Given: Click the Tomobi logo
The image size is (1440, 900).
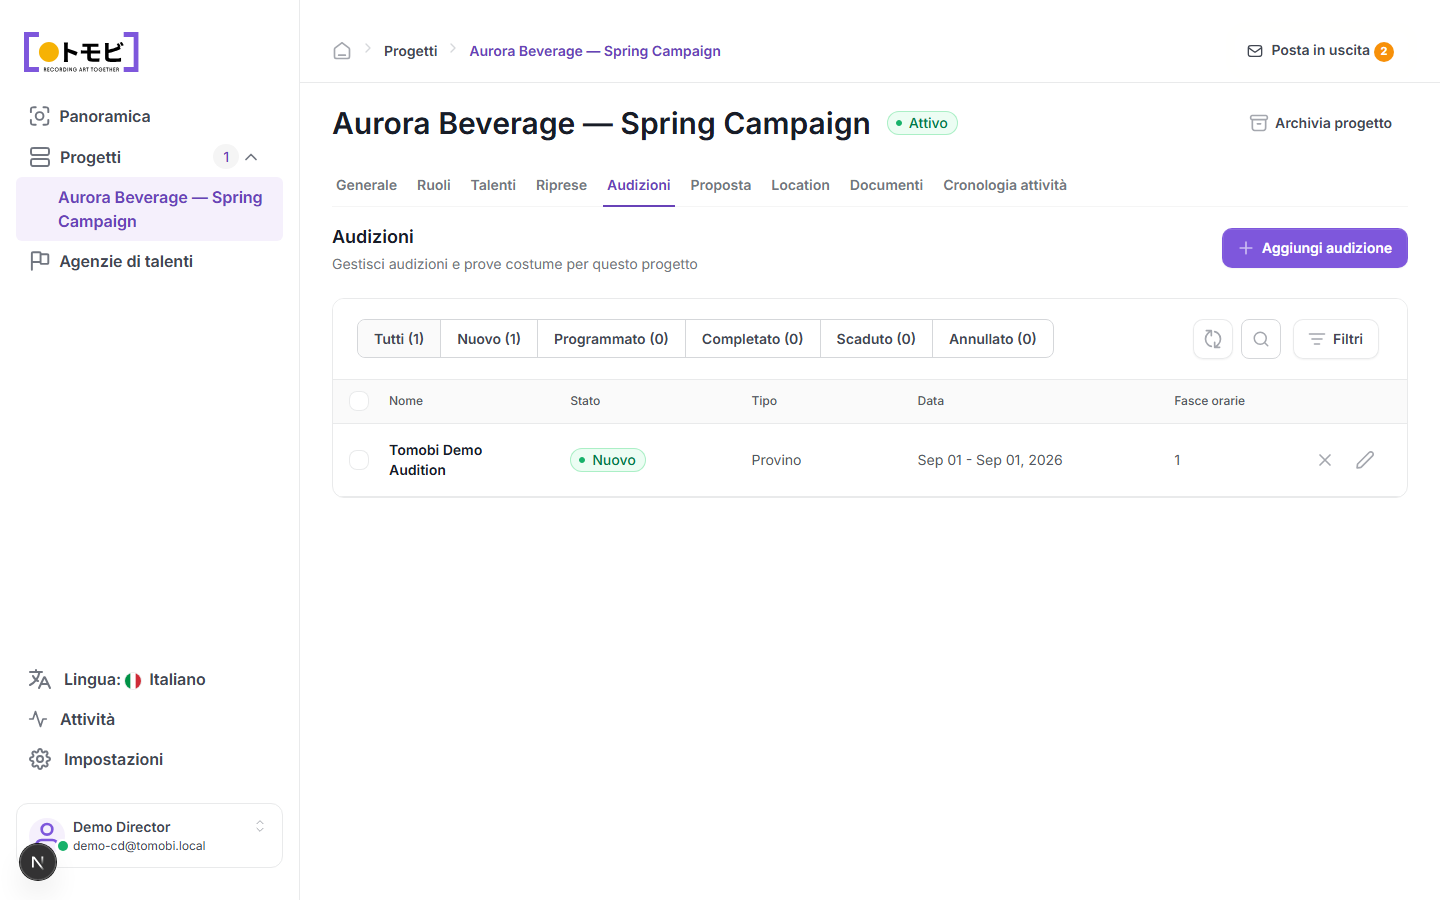Looking at the screenshot, I should [x=81, y=52].
